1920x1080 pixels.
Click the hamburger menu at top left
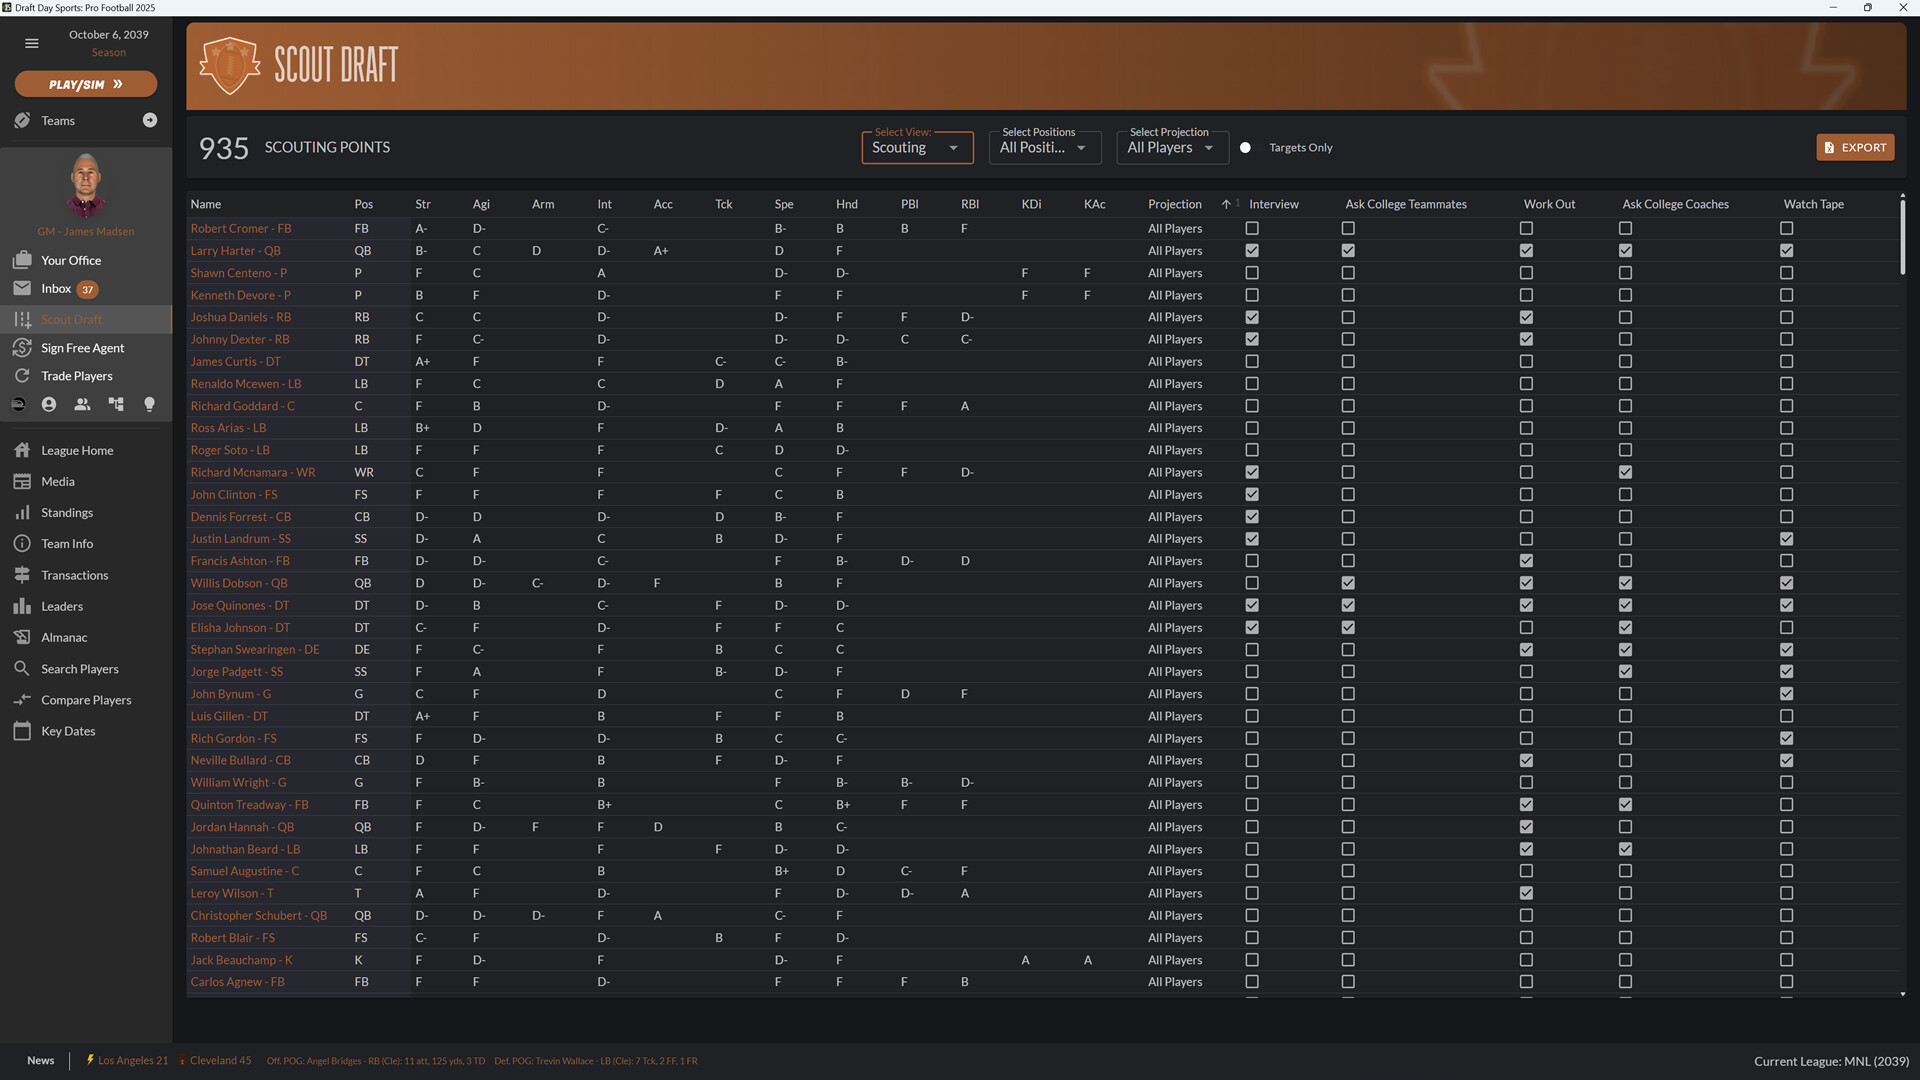pyautogui.click(x=31, y=43)
